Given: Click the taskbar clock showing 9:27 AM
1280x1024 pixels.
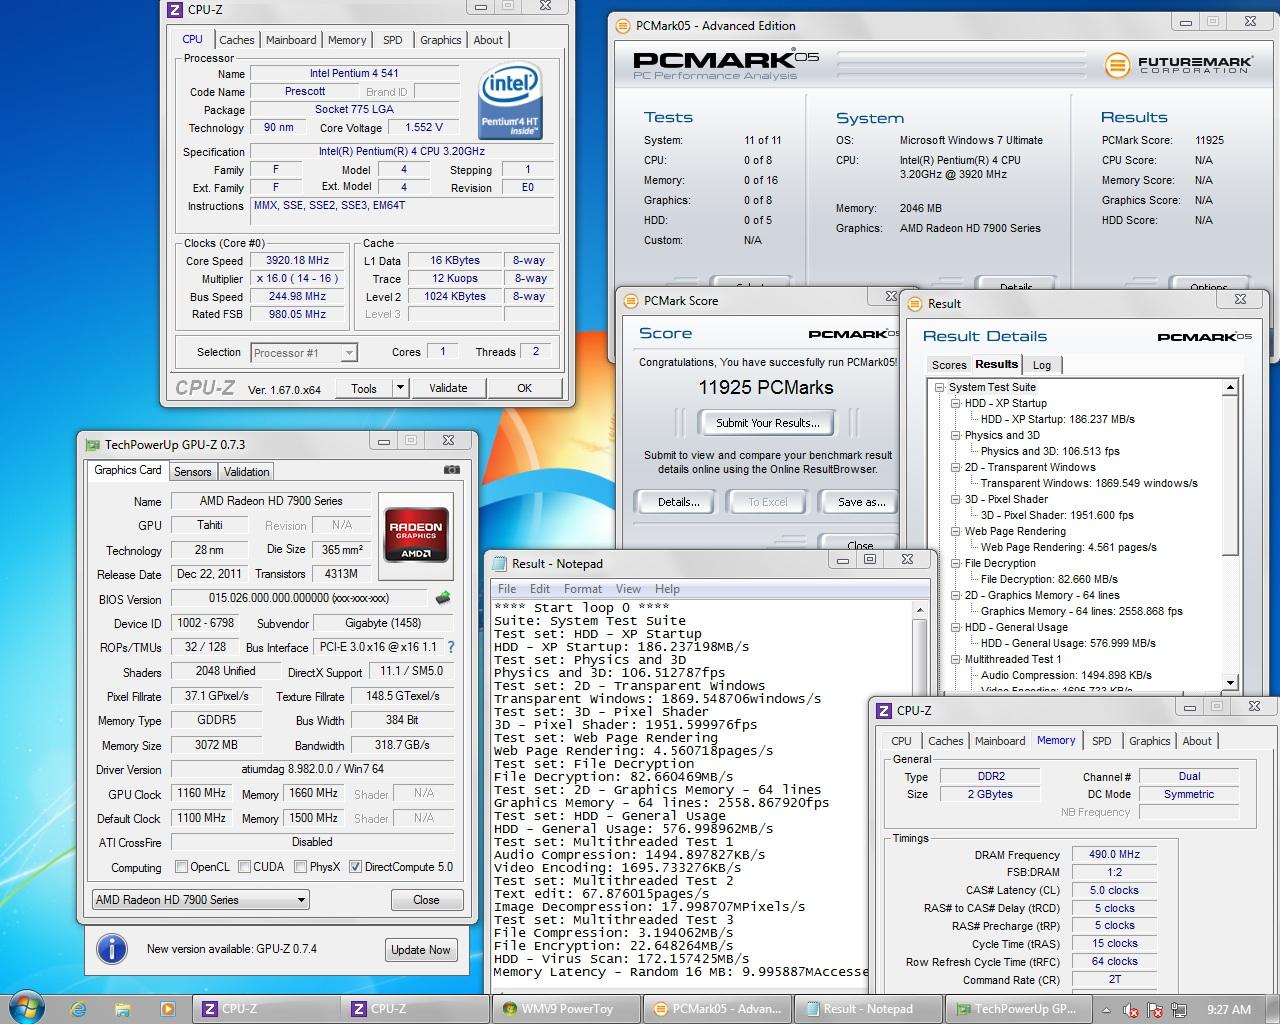Looking at the screenshot, I should point(1228,1010).
